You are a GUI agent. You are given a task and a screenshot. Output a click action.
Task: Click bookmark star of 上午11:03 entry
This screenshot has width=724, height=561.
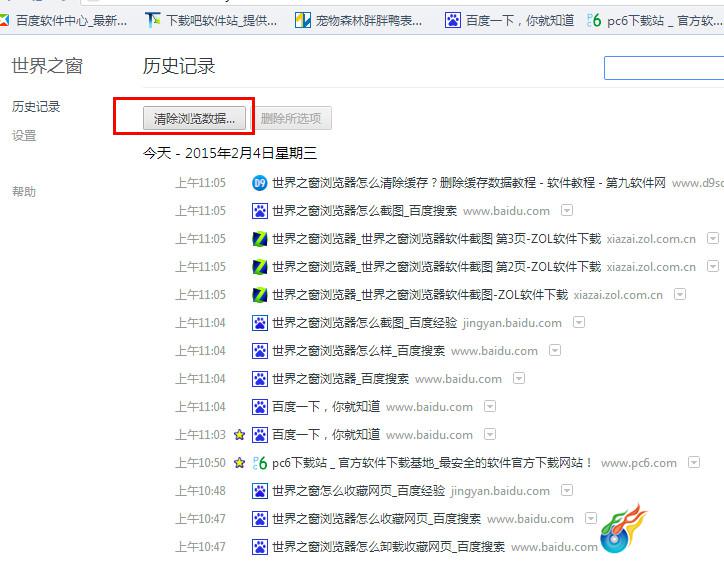[239, 434]
